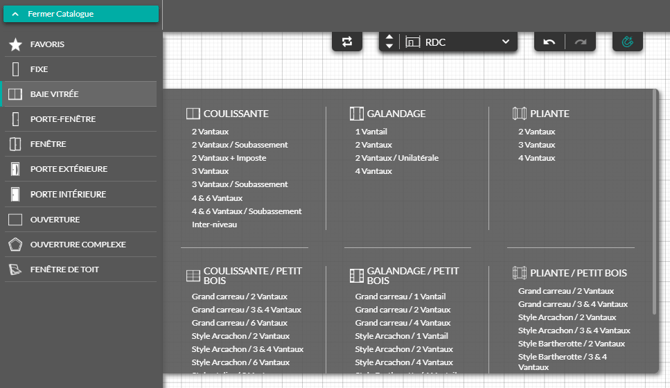Image resolution: width=670 pixels, height=388 pixels.
Task: Click the Galandage heading icon
Action: 356,114
